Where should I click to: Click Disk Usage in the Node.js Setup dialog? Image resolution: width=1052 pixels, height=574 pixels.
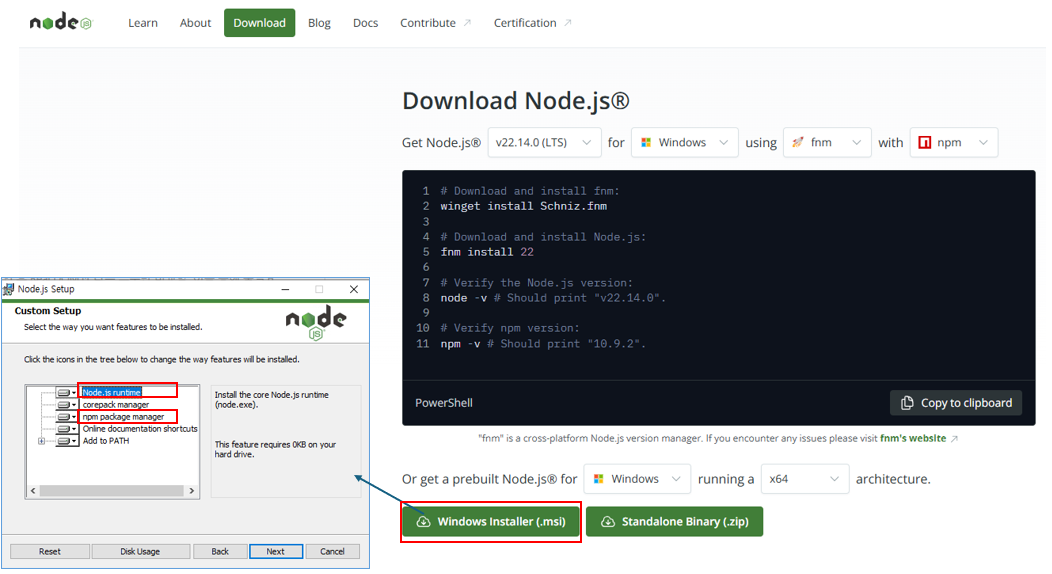(x=140, y=551)
